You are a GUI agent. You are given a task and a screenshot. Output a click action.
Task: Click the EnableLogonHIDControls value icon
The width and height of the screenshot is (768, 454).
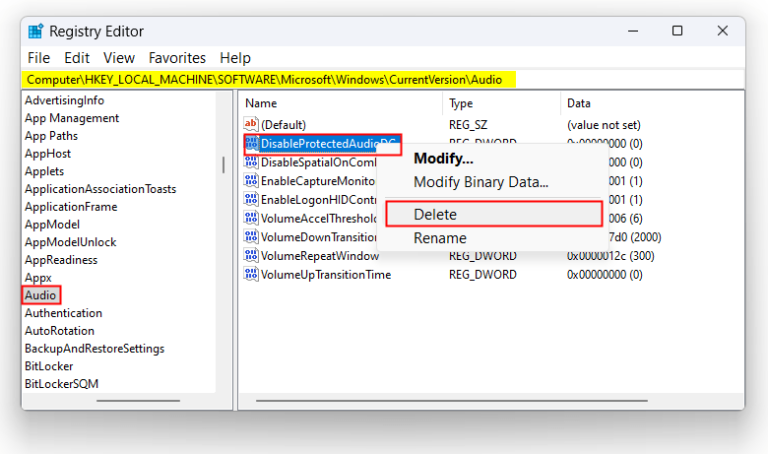pos(251,199)
